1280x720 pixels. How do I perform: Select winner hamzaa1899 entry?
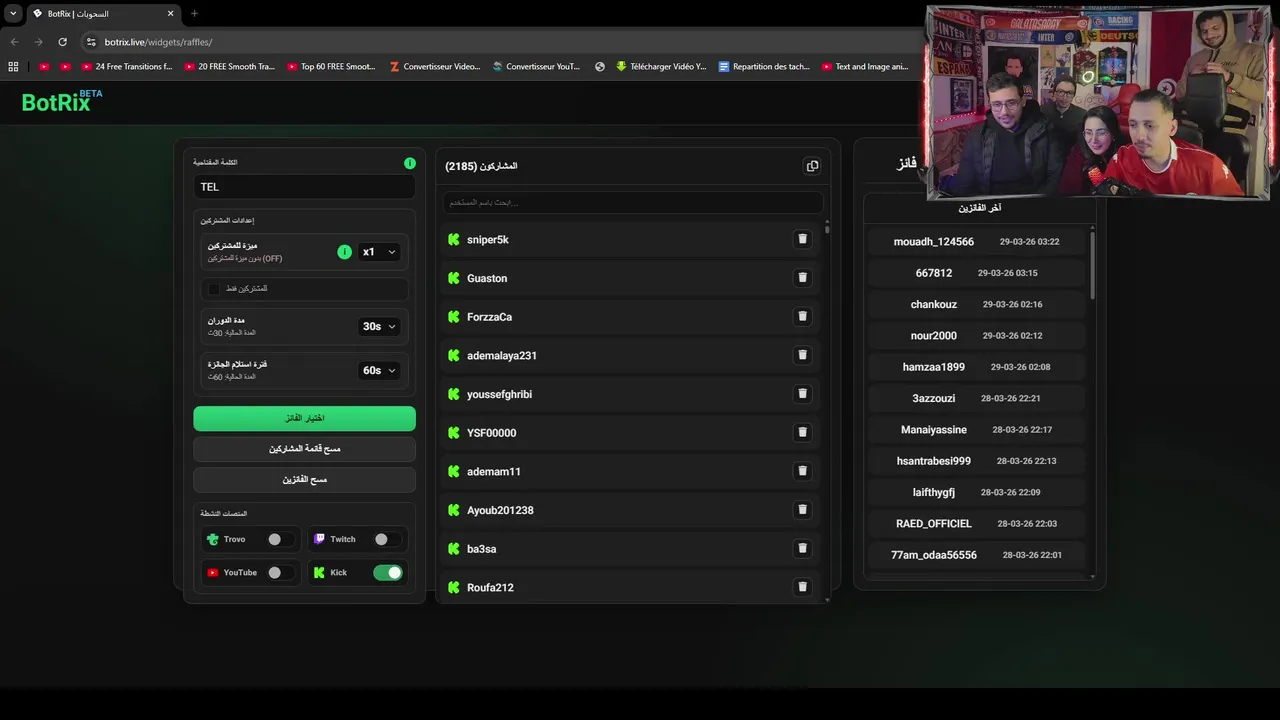coord(976,367)
